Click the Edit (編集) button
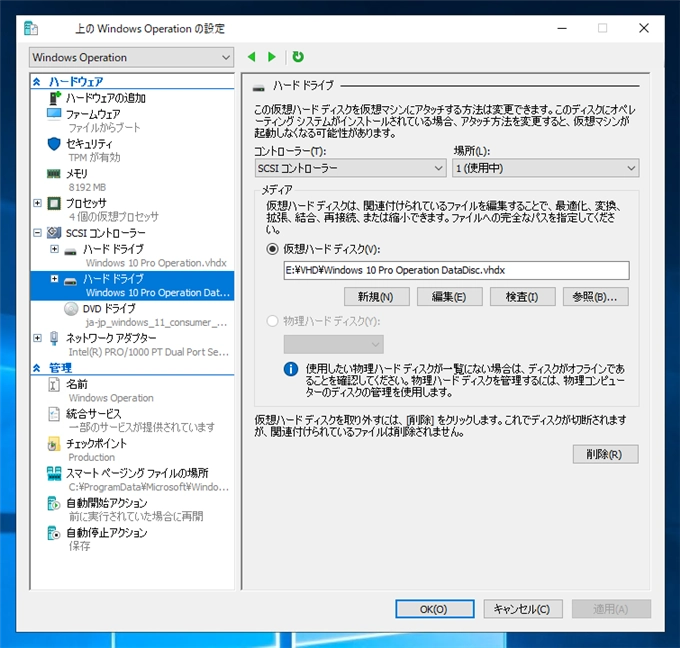Image resolution: width=680 pixels, height=648 pixels. [x=449, y=297]
